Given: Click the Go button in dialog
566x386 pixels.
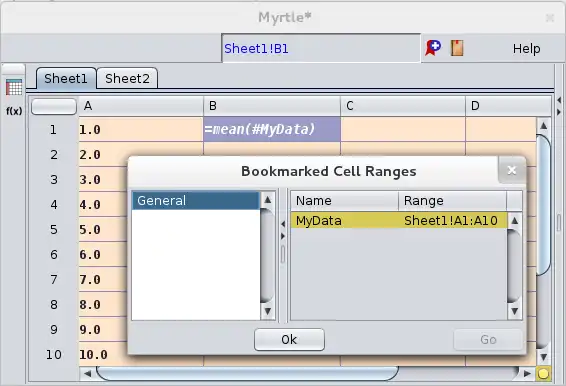Looking at the screenshot, I should point(488,339).
